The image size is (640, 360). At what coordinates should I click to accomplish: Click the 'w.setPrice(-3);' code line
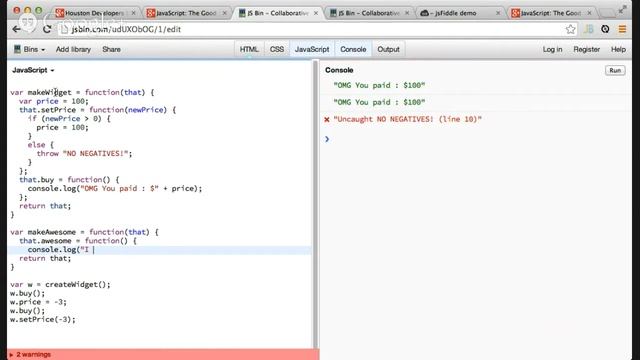(x=43, y=320)
